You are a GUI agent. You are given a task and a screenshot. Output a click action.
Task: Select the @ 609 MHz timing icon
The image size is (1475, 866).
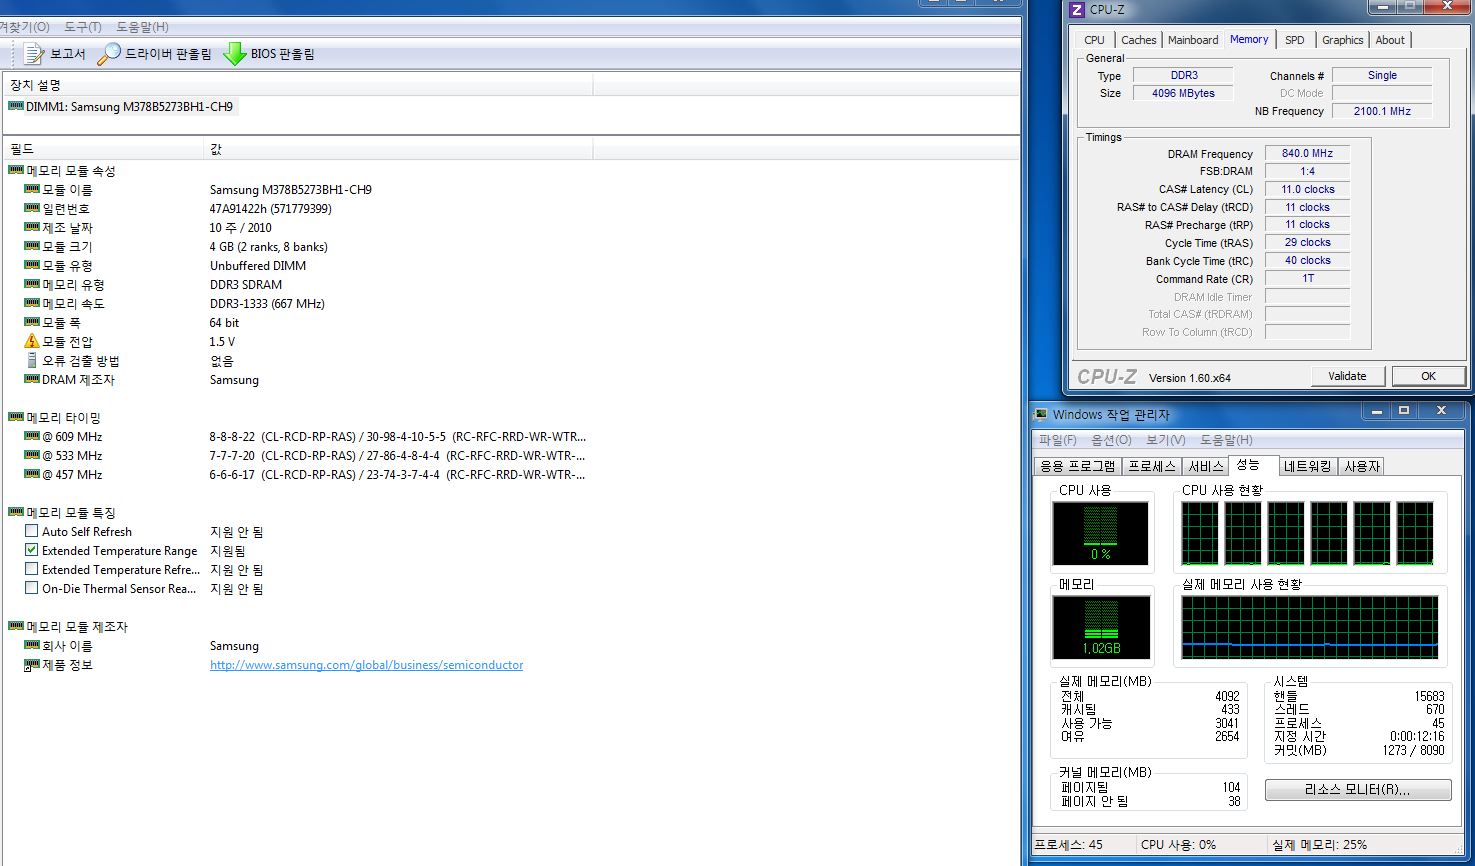32,436
